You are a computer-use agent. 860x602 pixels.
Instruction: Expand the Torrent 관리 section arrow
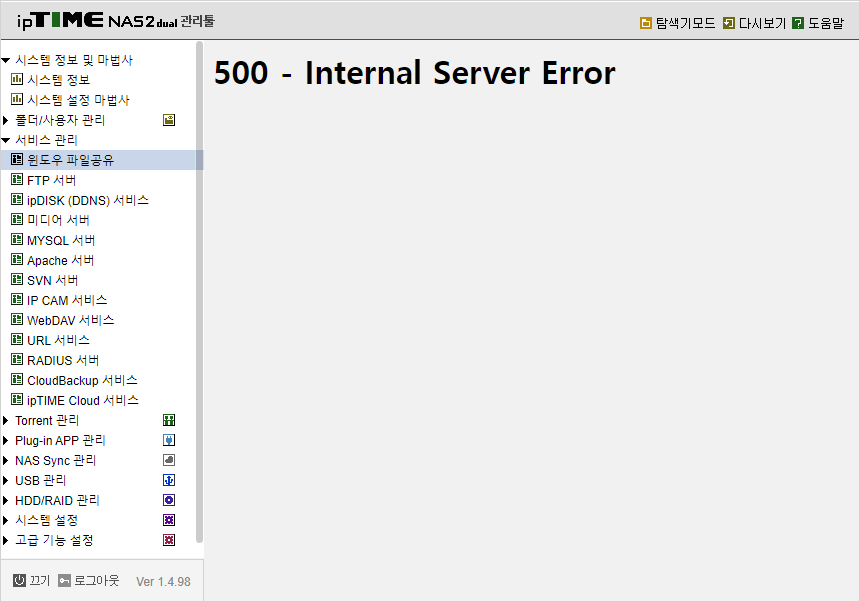pos(5,421)
